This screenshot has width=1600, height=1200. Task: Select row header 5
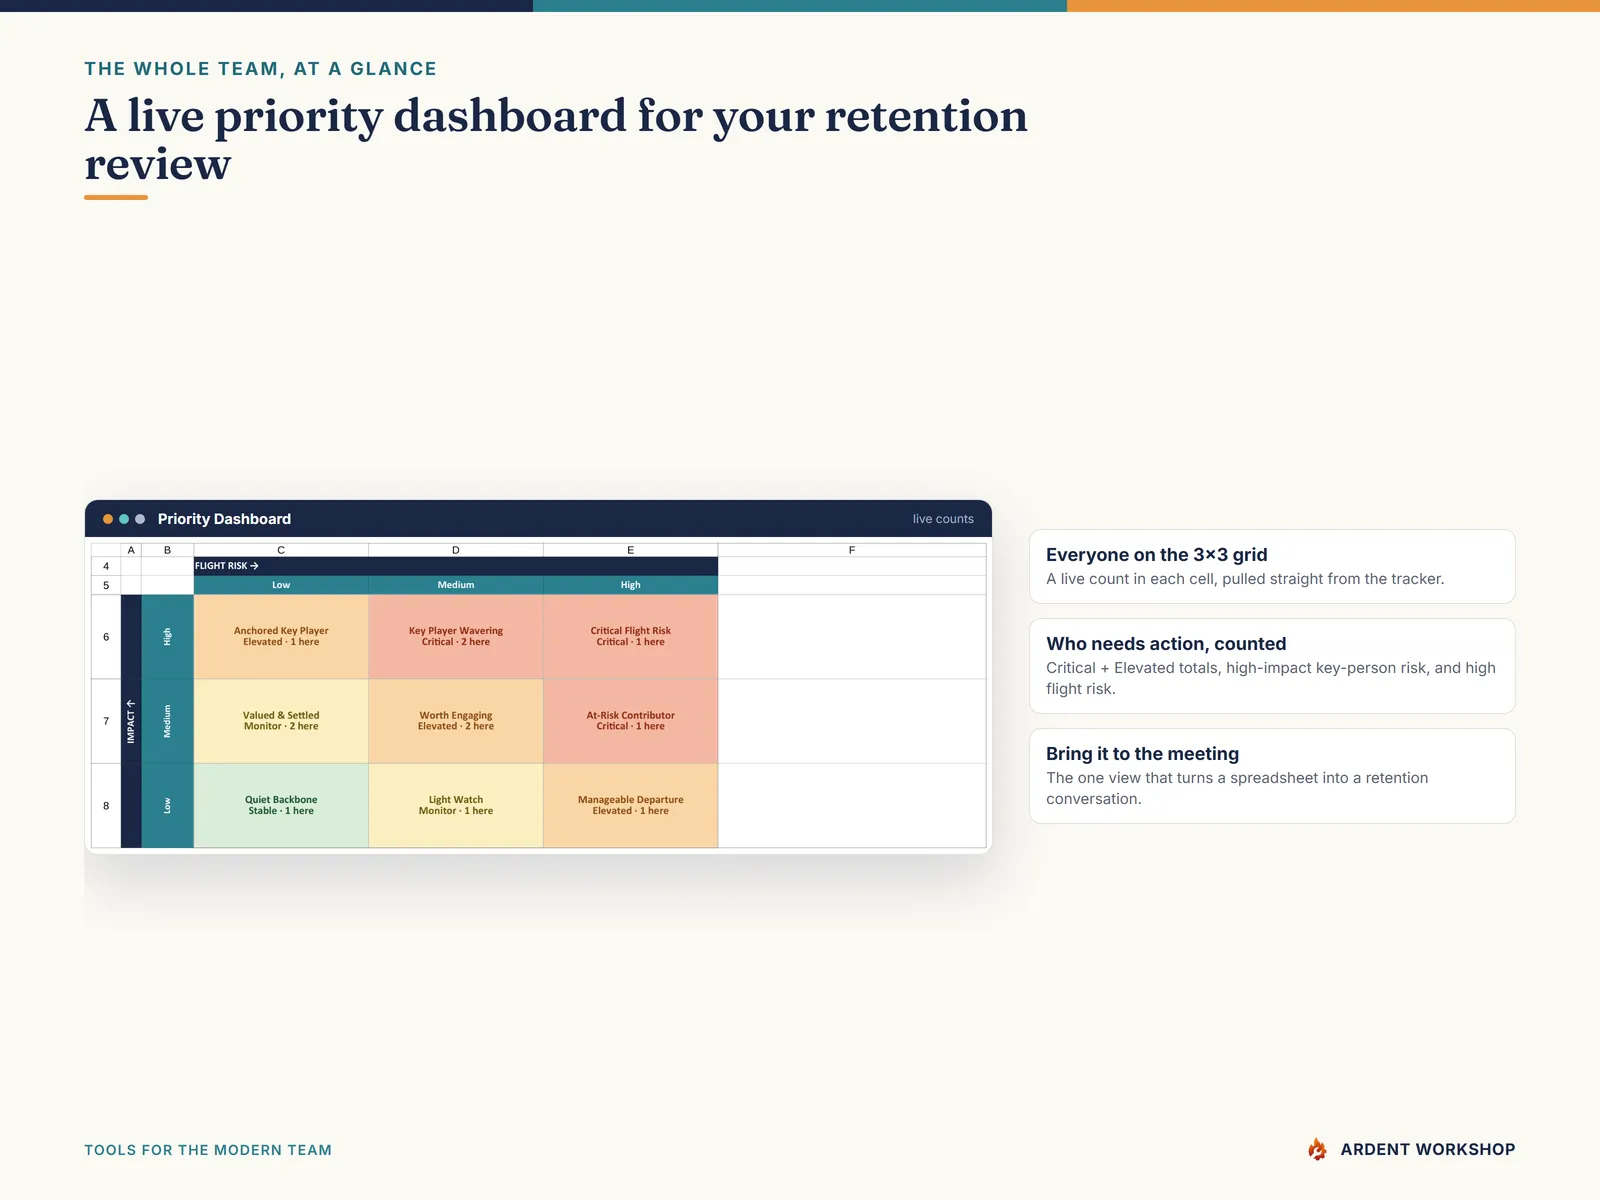[106, 585]
